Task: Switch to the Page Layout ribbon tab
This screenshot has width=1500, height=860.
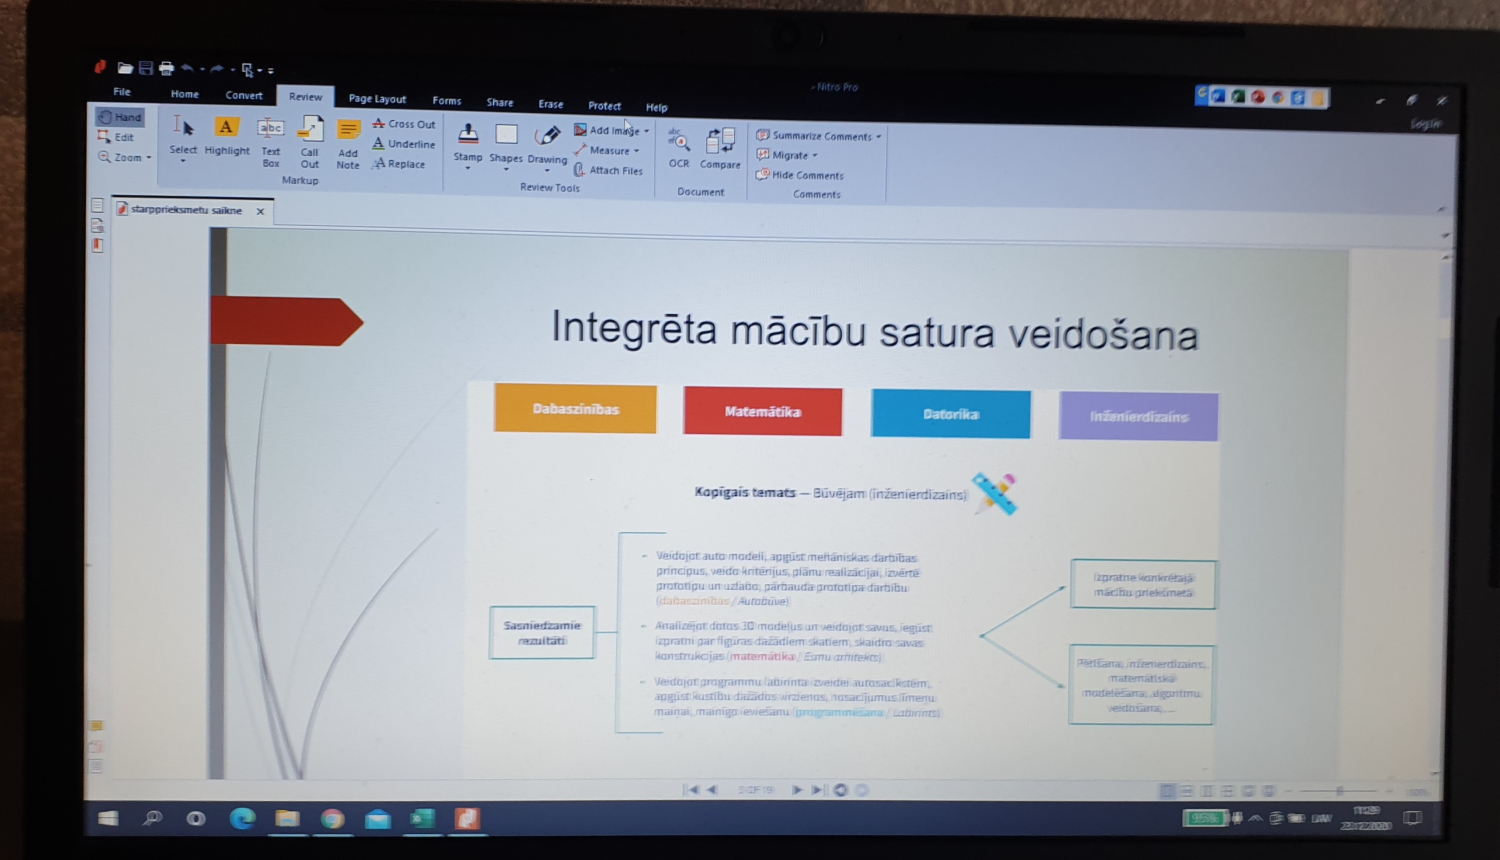Action: 377,98
